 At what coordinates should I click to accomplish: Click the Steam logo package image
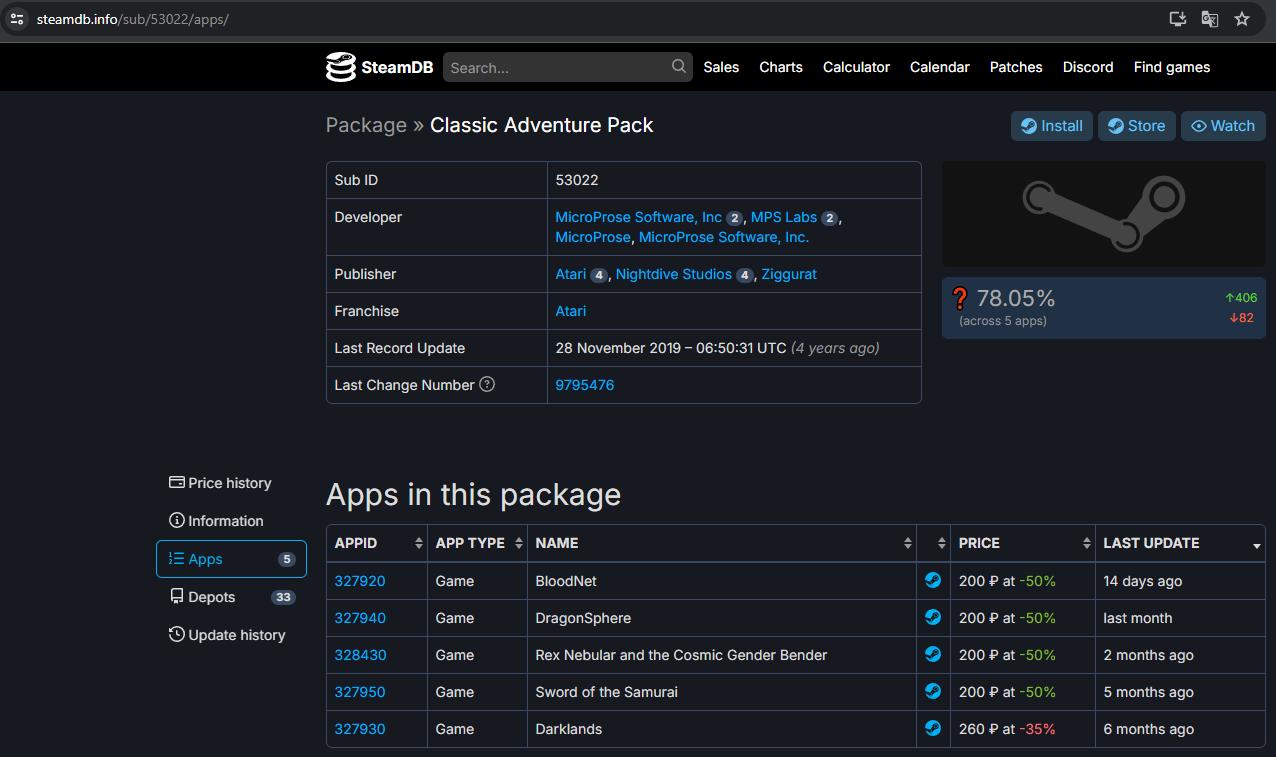point(1103,214)
